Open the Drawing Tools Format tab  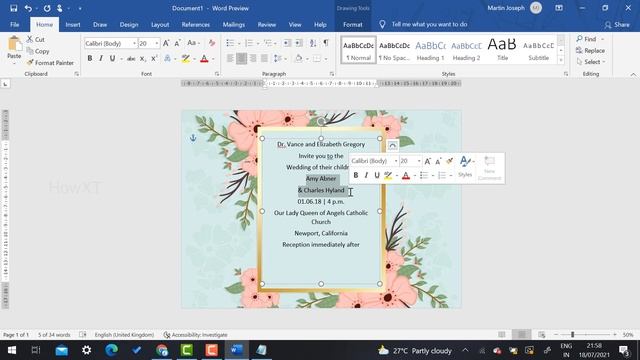click(353, 24)
